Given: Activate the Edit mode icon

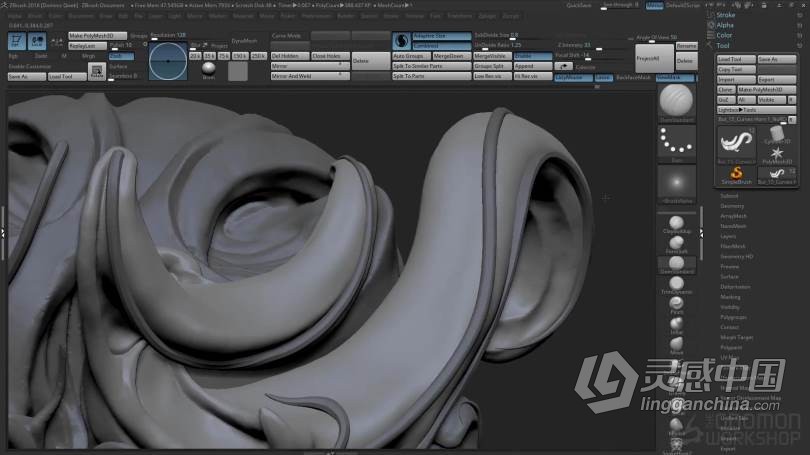Looking at the screenshot, I should pyautogui.click(x=17, y=41).
